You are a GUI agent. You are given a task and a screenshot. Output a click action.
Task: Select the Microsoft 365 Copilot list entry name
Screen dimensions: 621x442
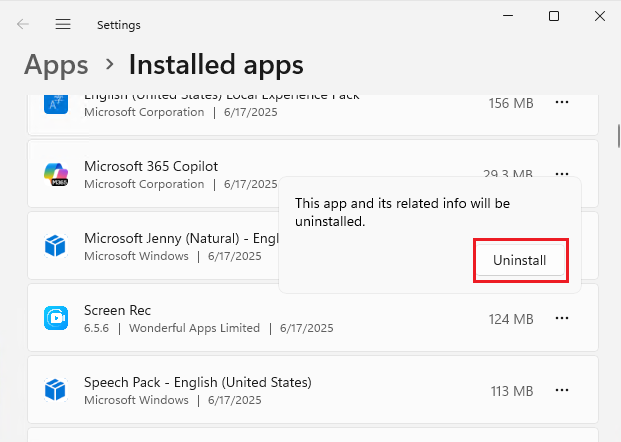tap(151, 166)
